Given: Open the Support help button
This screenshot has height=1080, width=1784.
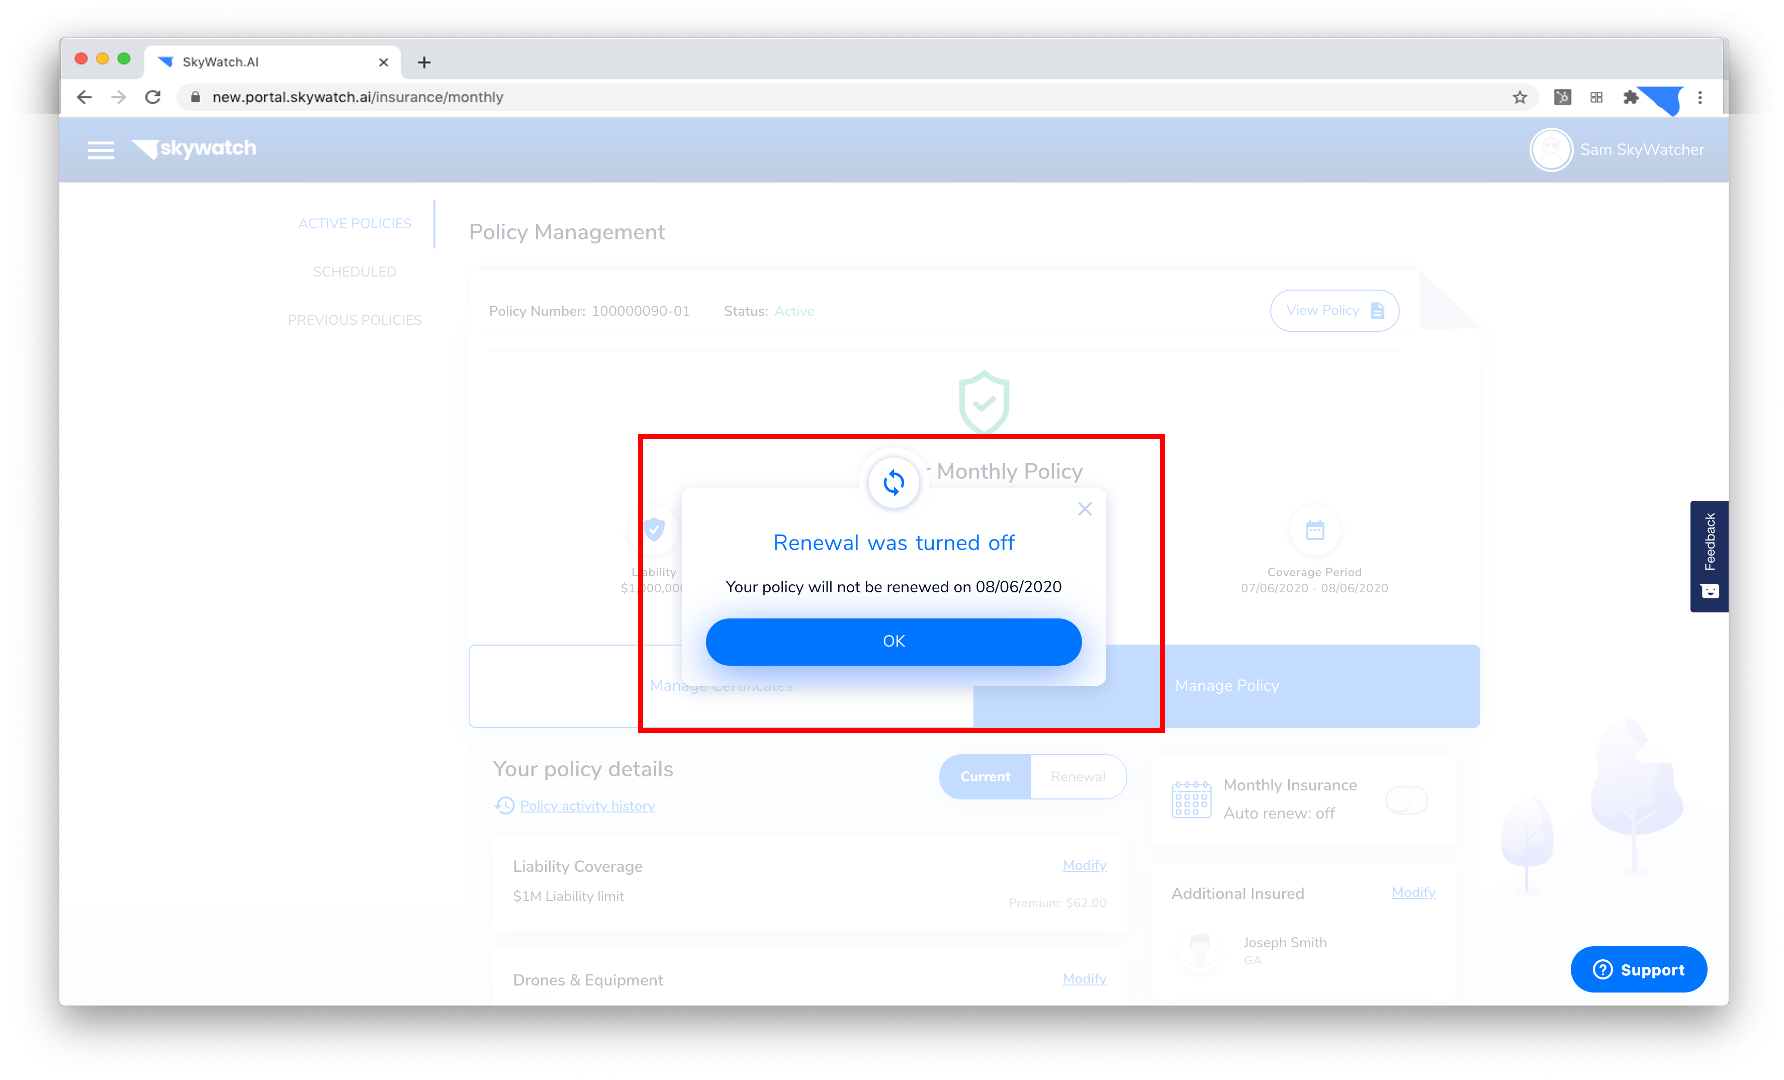Looking at the screenshot, I should coord(1638,969).
